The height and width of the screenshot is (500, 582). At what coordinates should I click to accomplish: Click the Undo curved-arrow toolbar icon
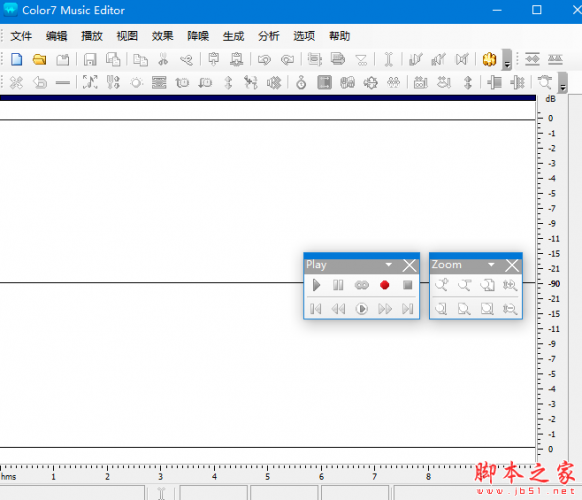(264, 59)
